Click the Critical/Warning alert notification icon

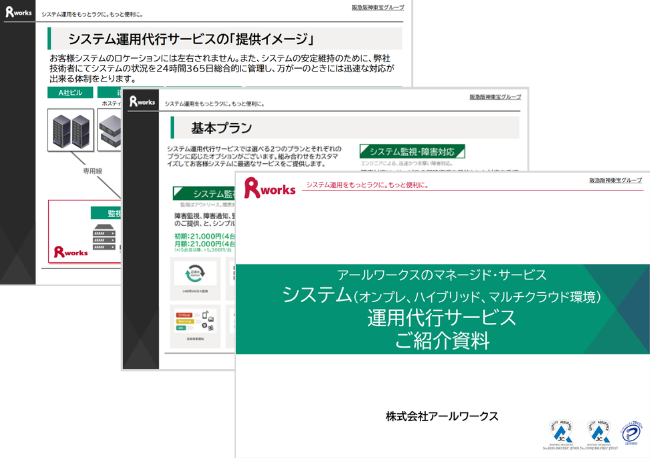[x=195, y=321]
